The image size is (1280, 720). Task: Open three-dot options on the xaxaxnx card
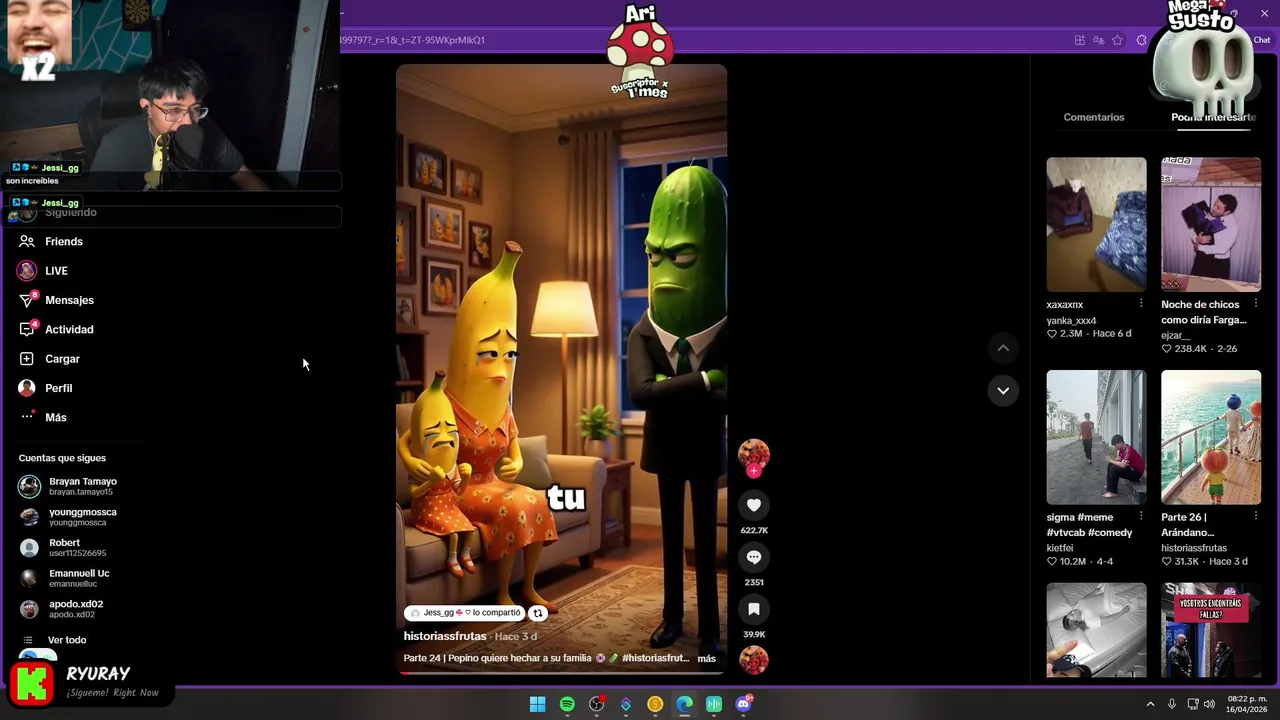pyautogui.click(x=1140, y=304)
